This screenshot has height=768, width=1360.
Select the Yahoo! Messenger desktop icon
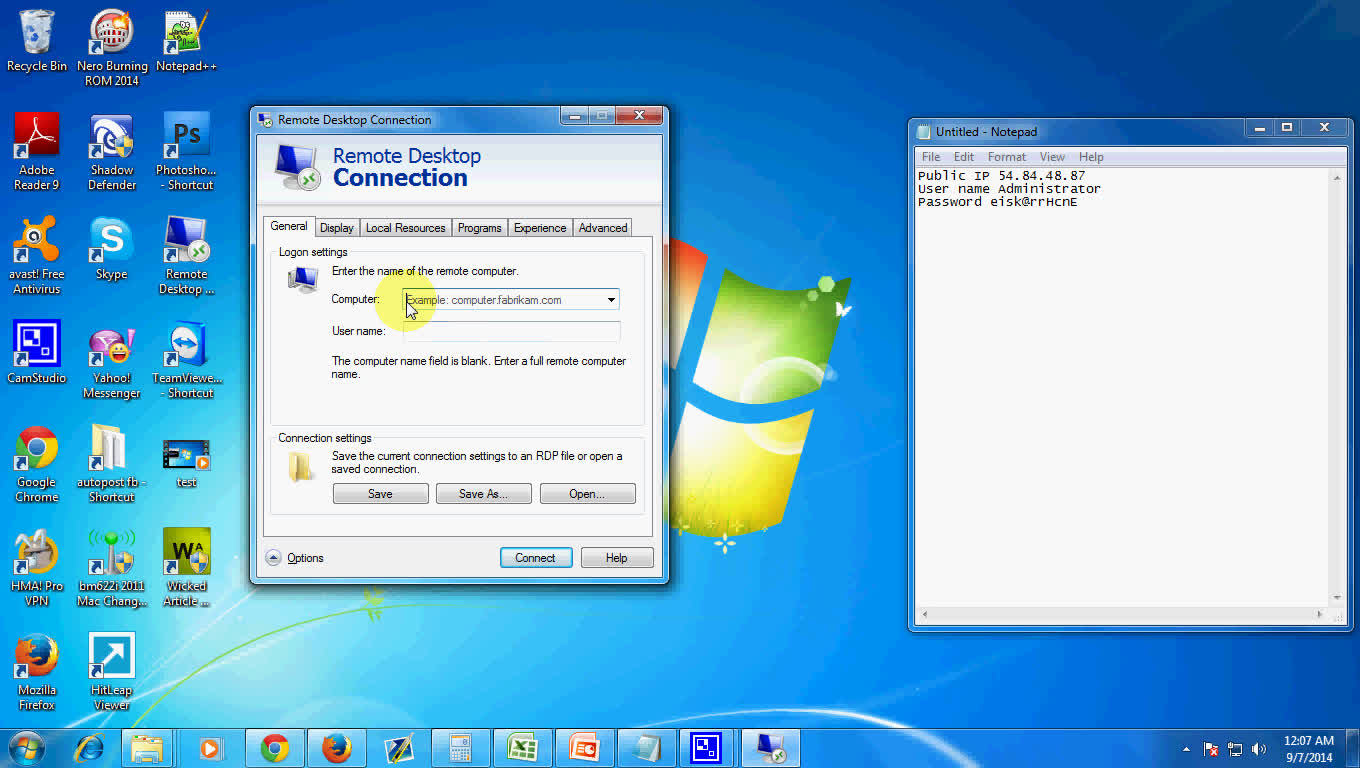pos(112,359)
